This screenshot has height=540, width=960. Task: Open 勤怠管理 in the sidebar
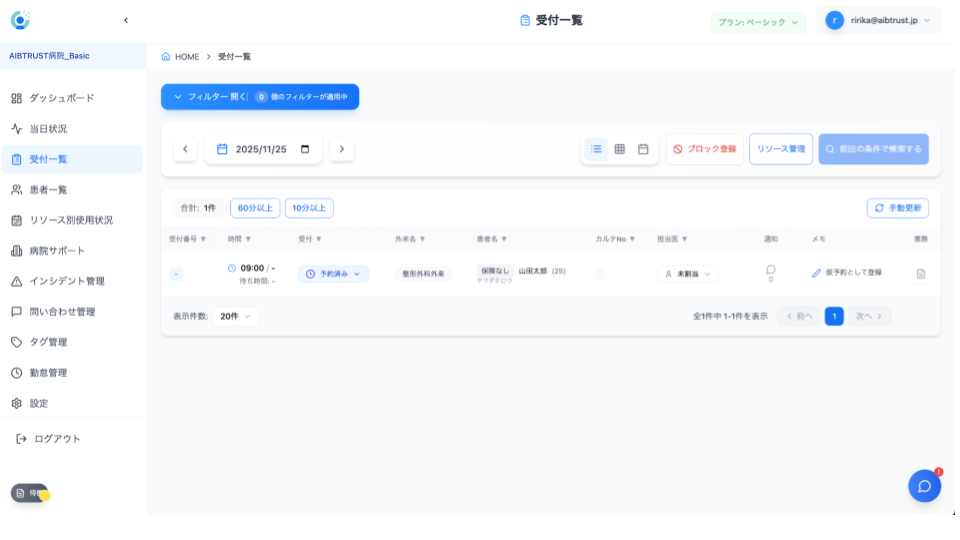pos(72,373)
